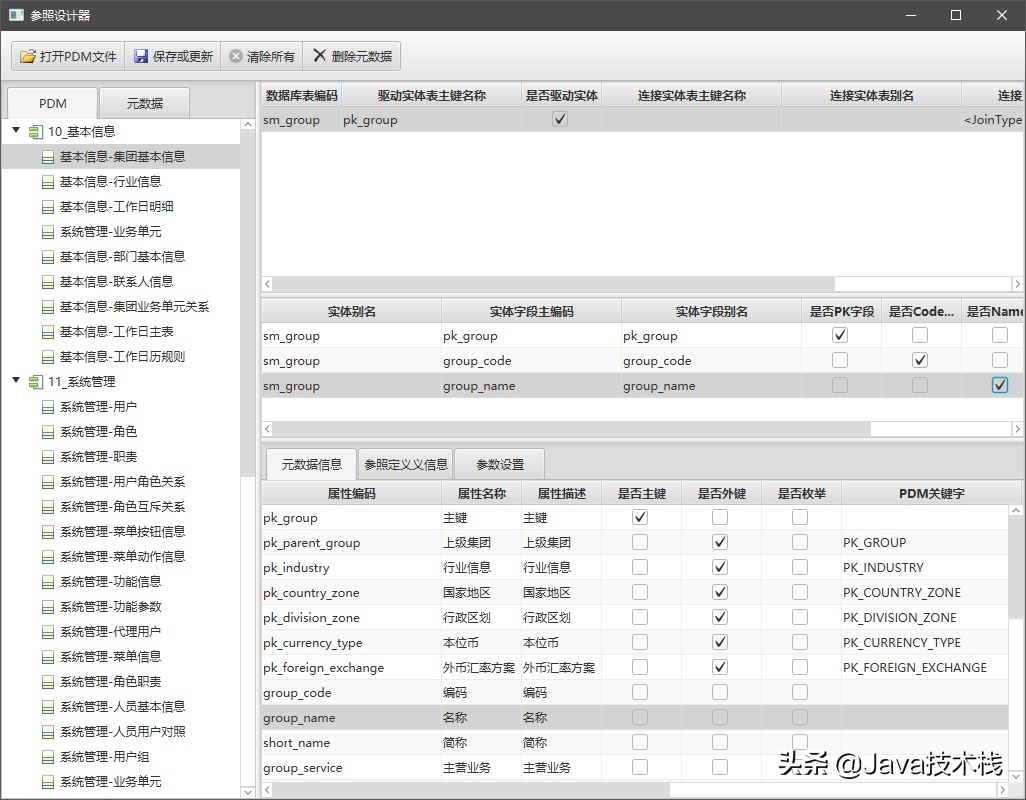Toggle 是否PK字段 checkbox for pk_group field

coord(840,335)
